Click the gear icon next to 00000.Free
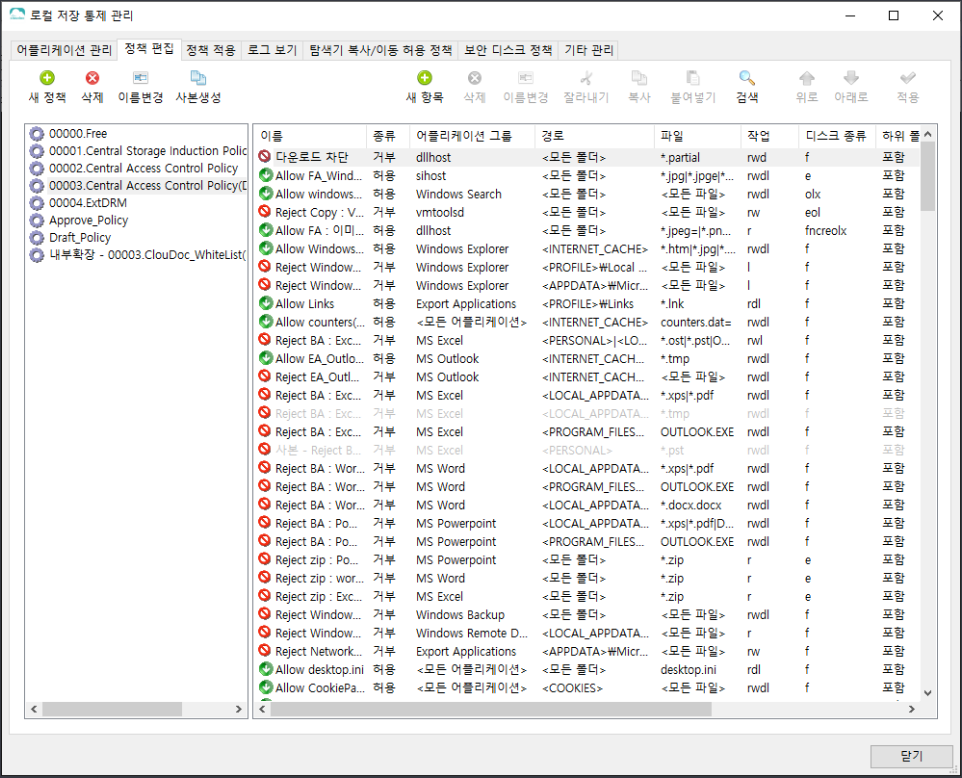 (37, 134)
